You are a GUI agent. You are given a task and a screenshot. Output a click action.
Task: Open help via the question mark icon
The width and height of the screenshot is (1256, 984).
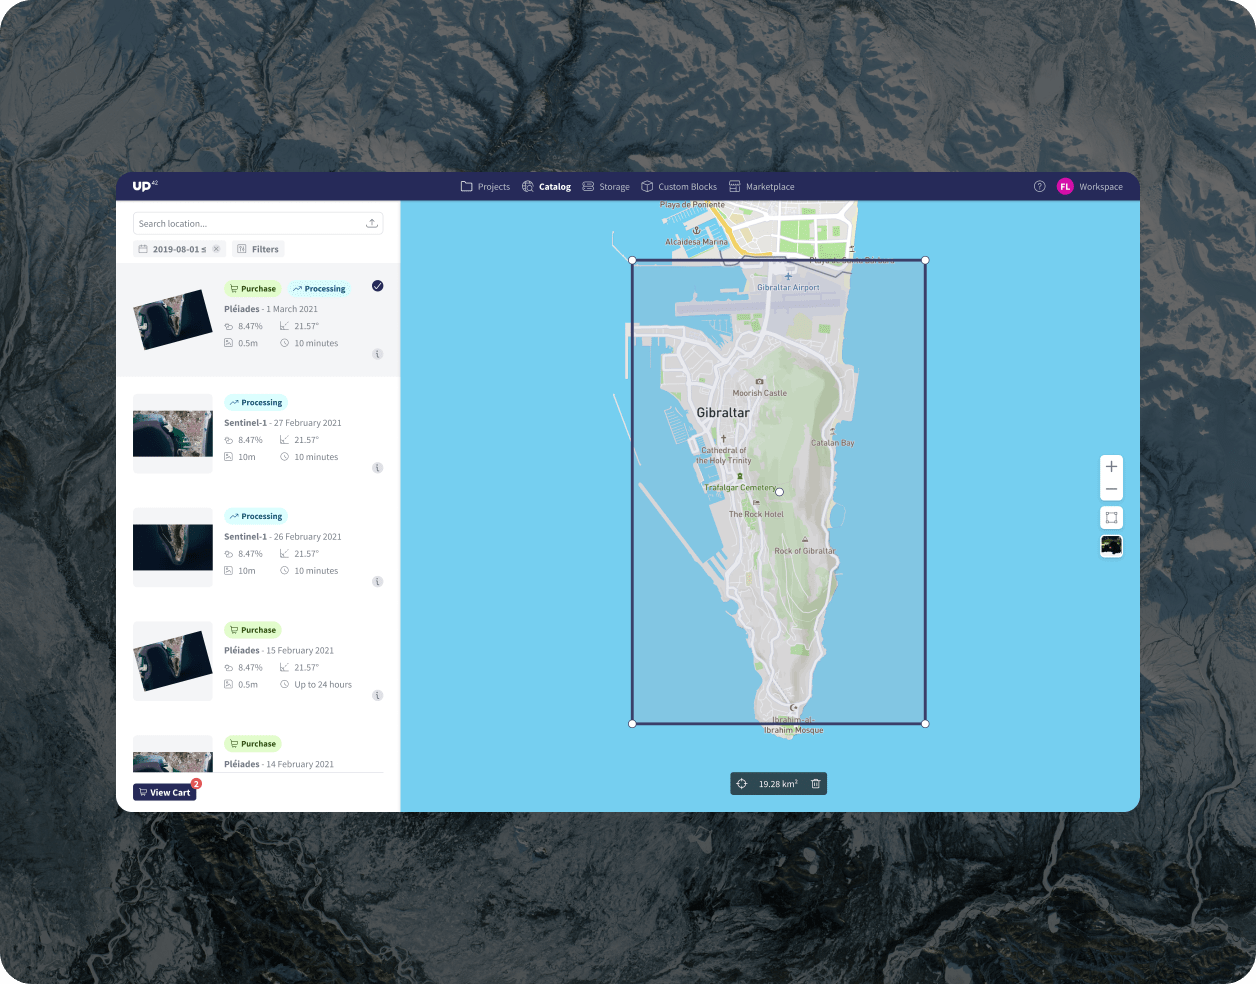tap(1039, 186)
